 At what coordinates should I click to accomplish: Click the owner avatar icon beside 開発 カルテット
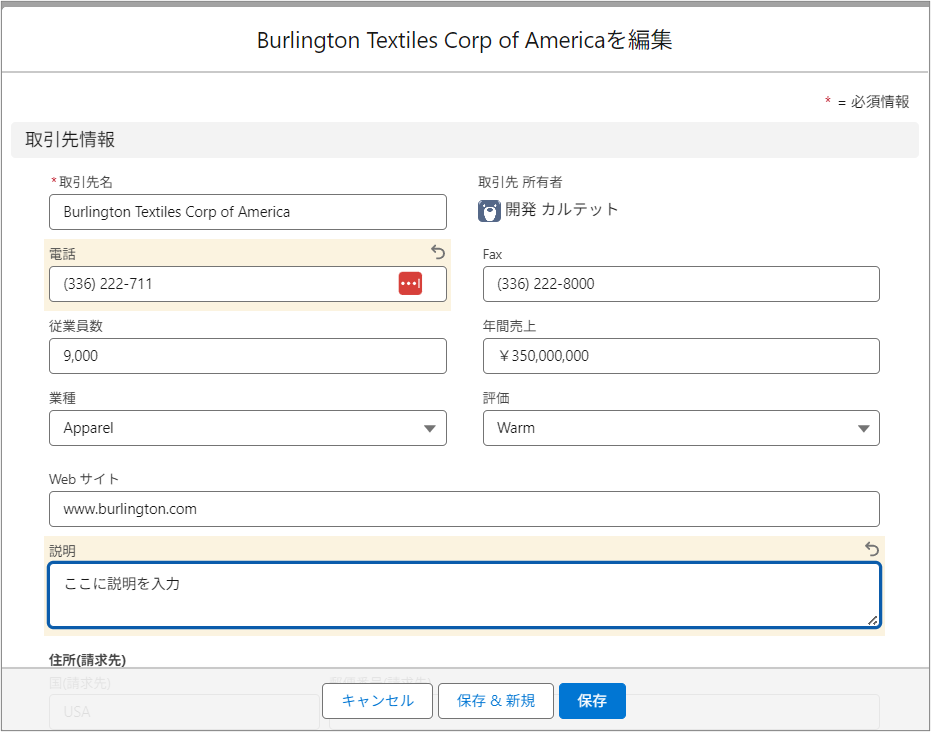(489, 210)
